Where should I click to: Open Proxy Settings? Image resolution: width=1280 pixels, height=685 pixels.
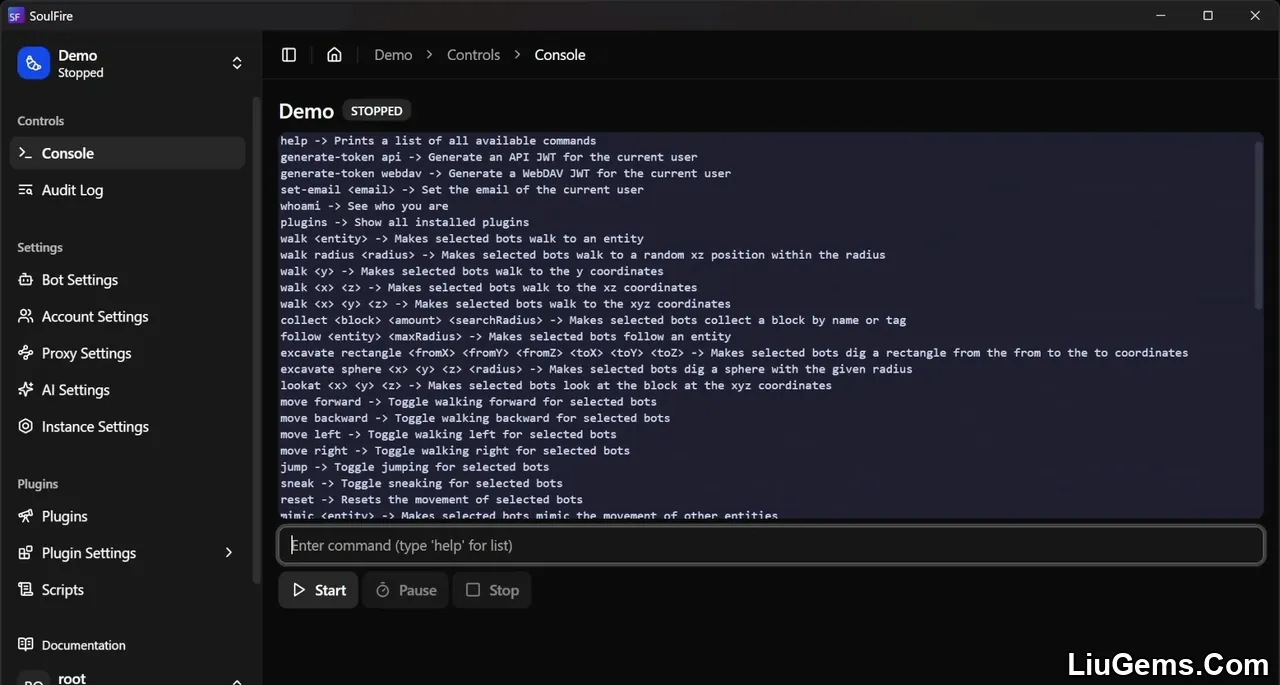coord(127,353)
